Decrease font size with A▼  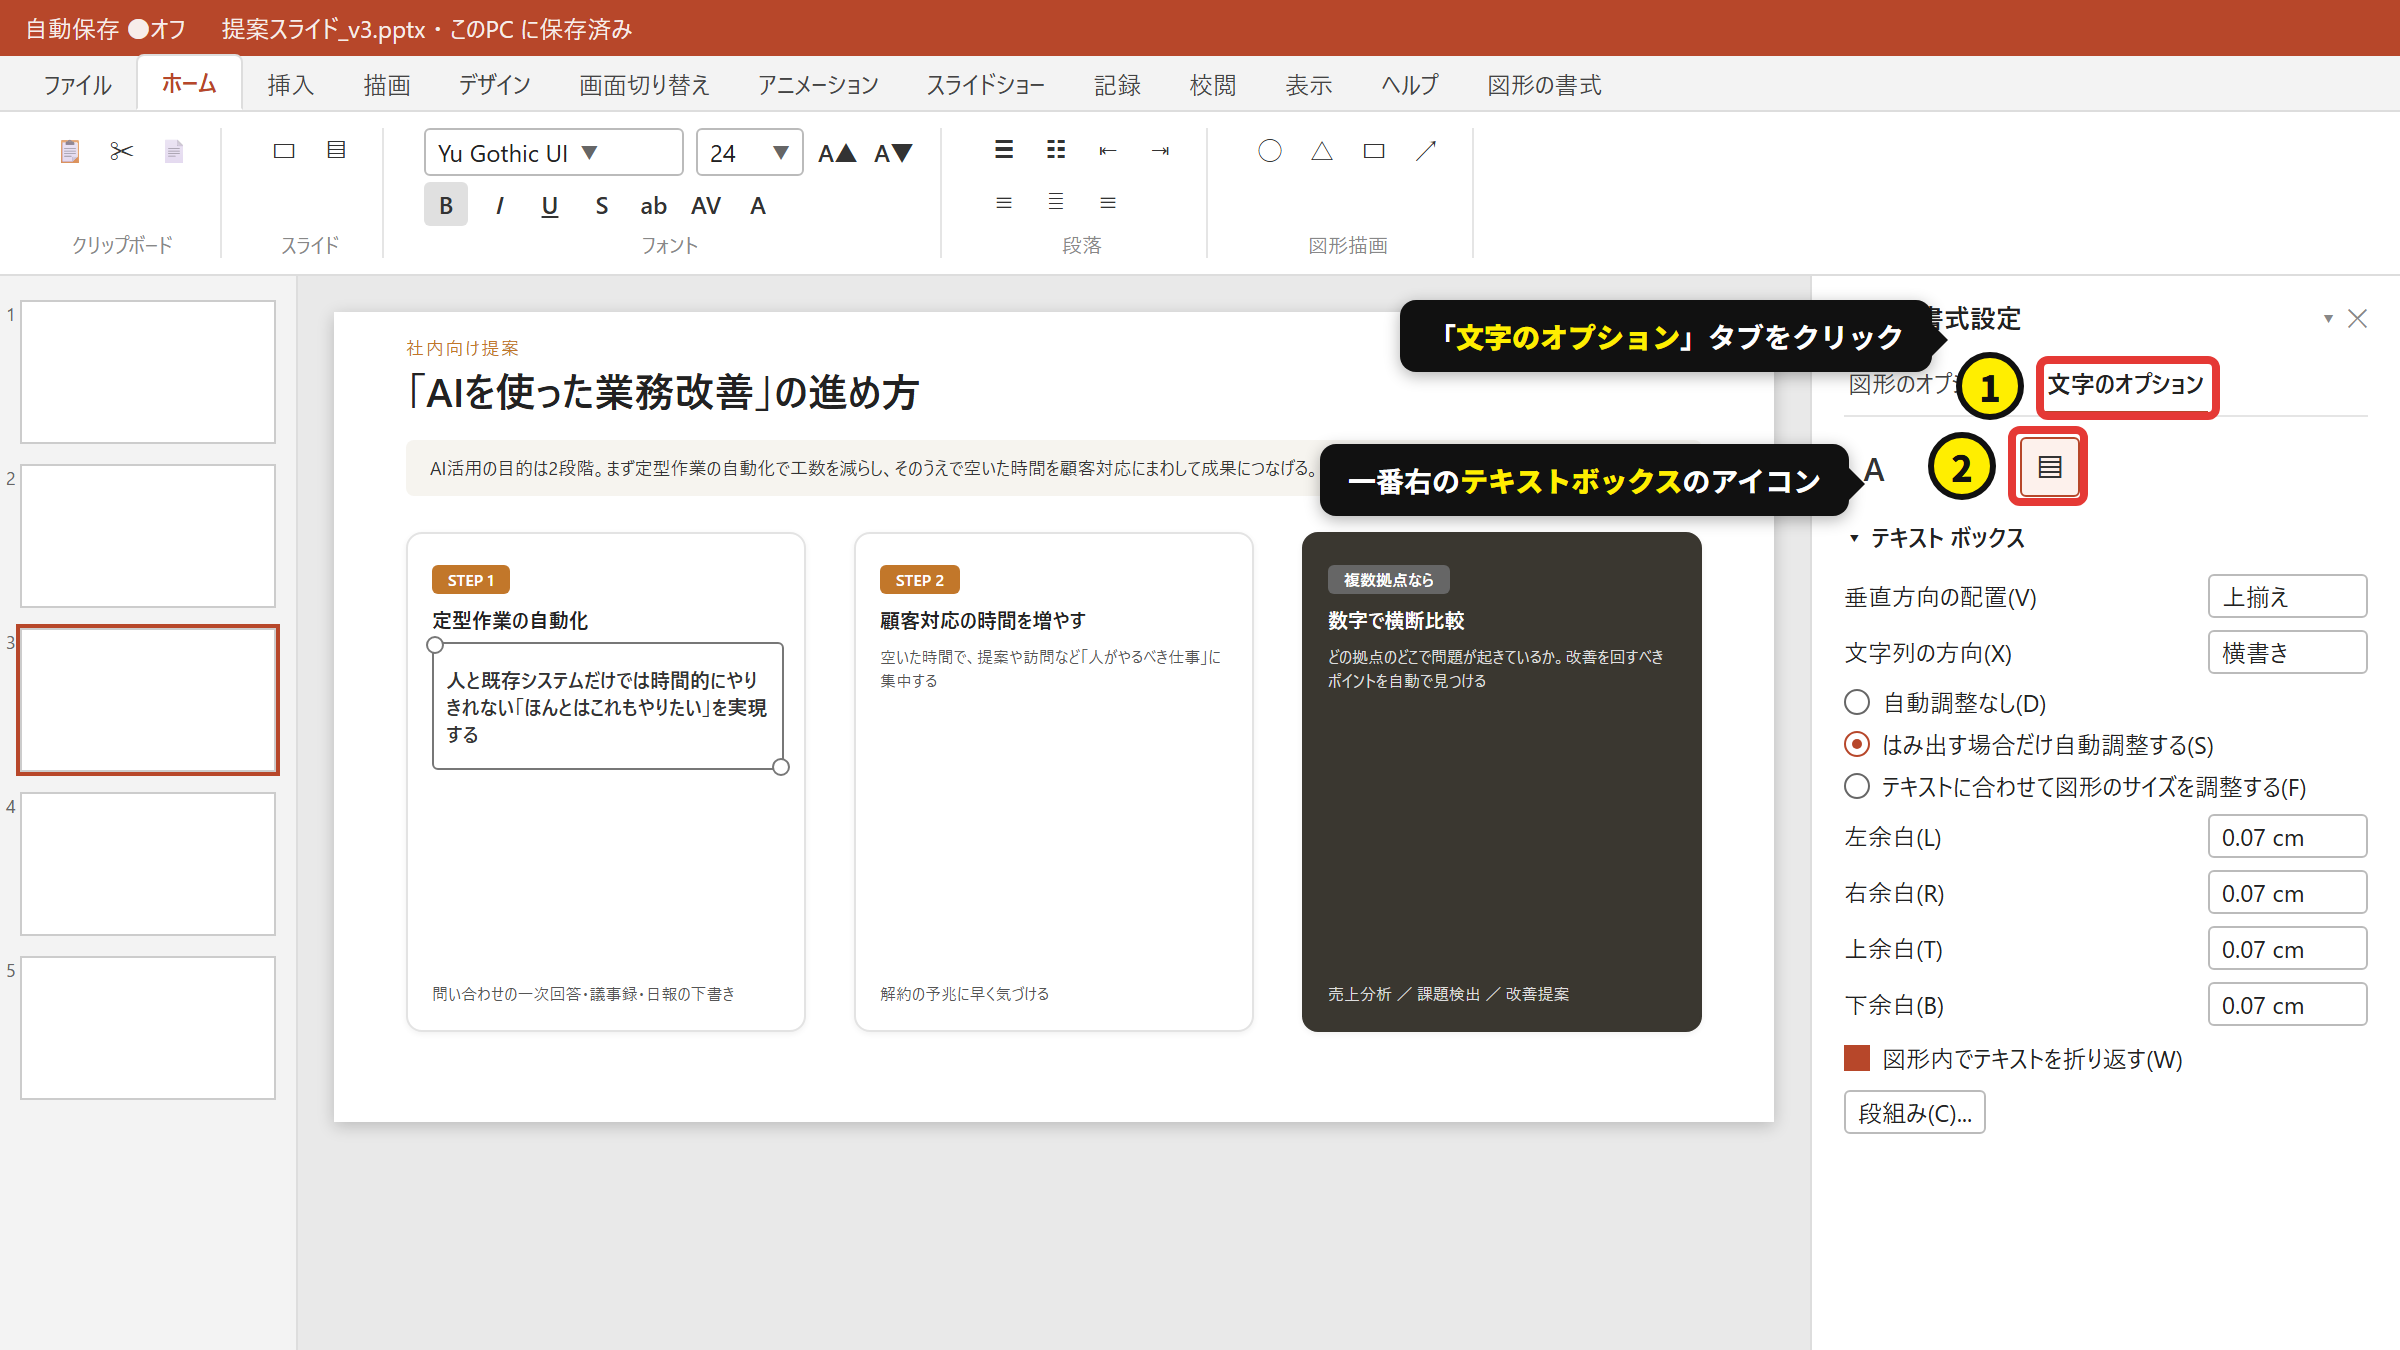point(893,153)
